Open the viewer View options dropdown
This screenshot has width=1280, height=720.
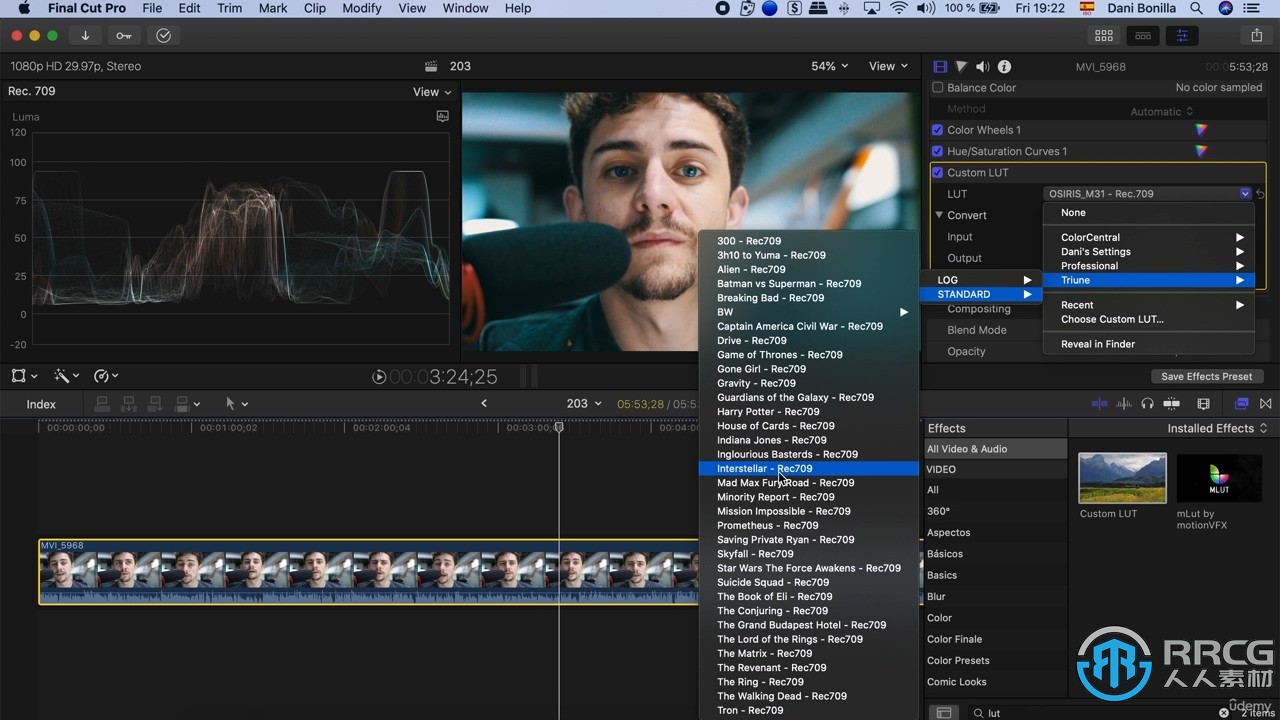tap(888, 66)
